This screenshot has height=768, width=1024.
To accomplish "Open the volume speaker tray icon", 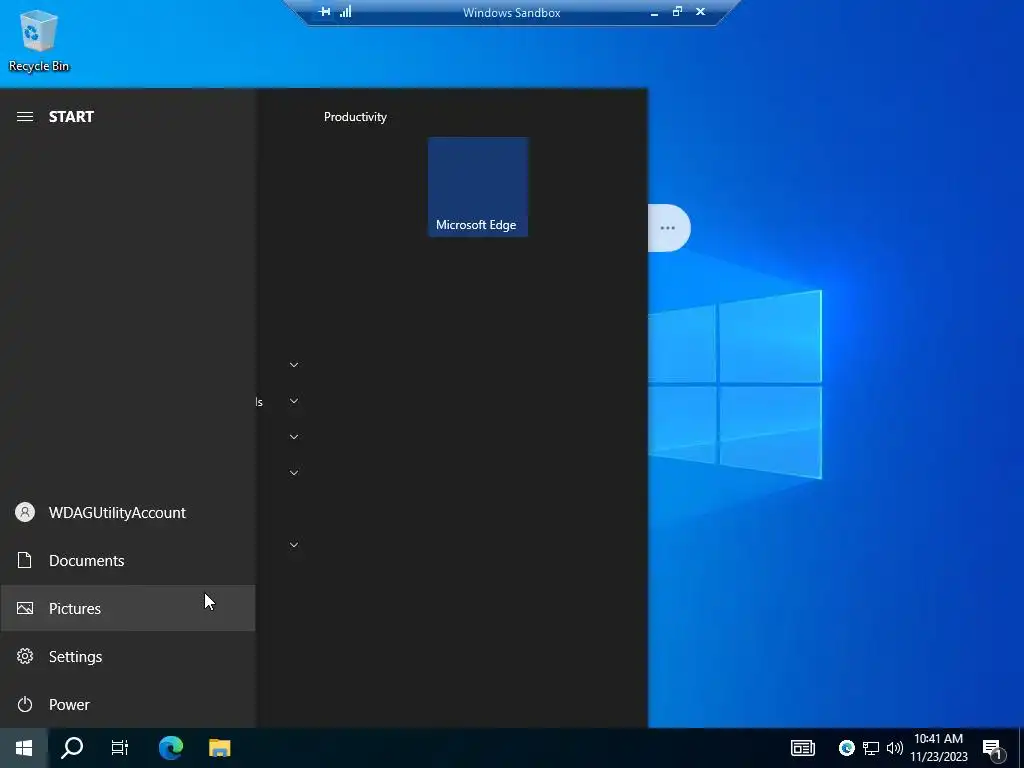I will pyautogui.click(x=895, y=748).
